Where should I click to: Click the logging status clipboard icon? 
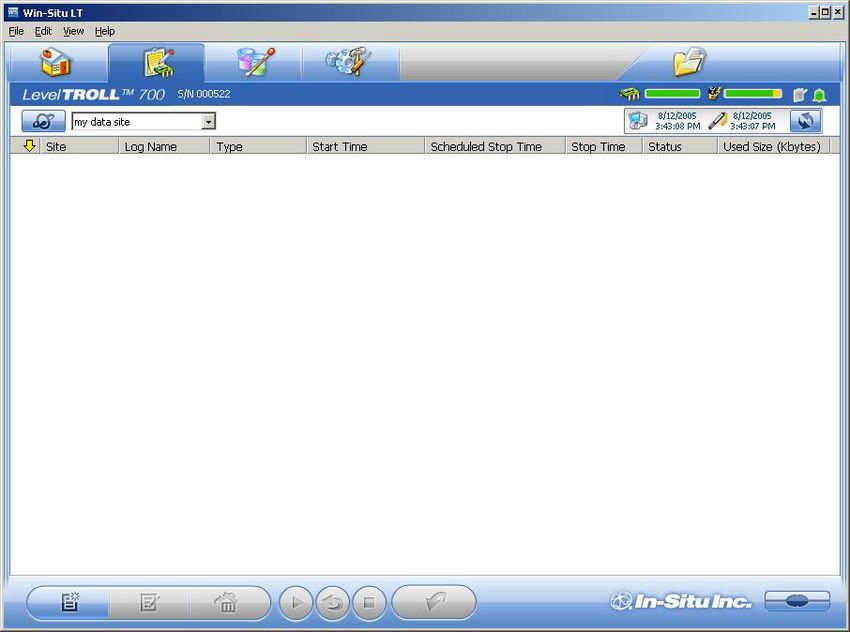[x=800, y=95]
